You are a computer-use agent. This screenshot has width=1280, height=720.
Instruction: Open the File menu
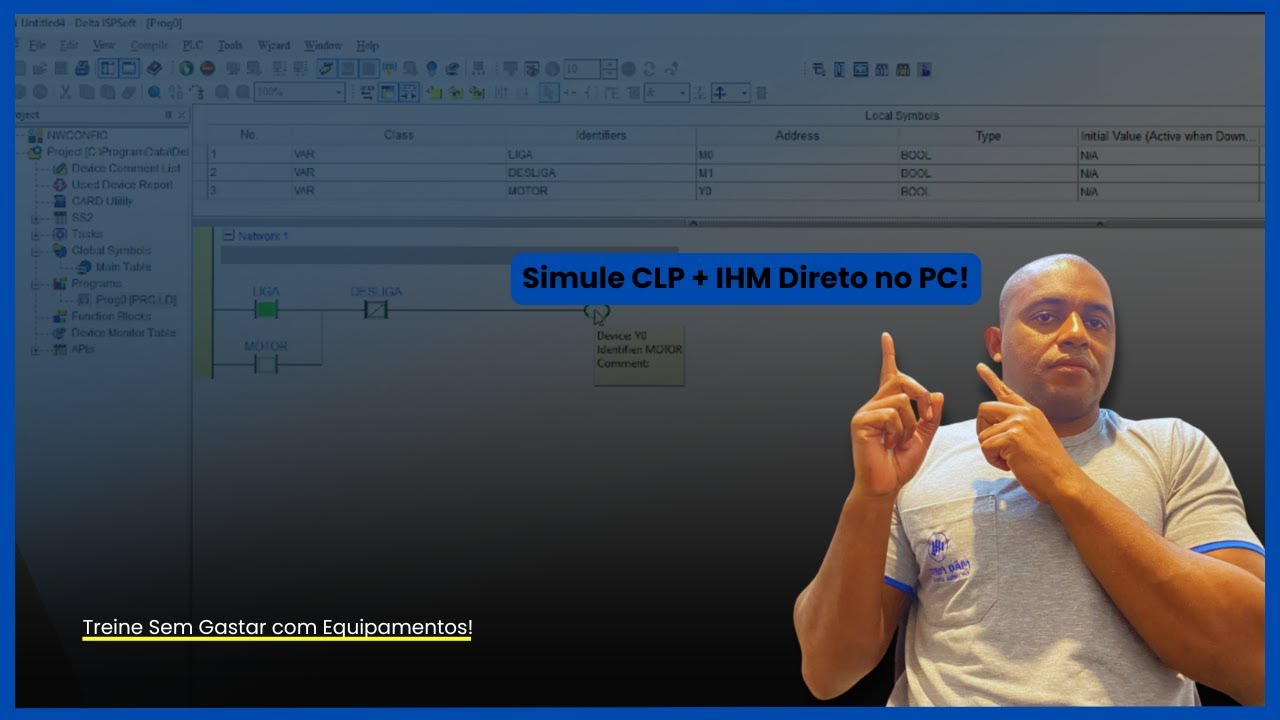pyautogui.click(x=37, y=45)
